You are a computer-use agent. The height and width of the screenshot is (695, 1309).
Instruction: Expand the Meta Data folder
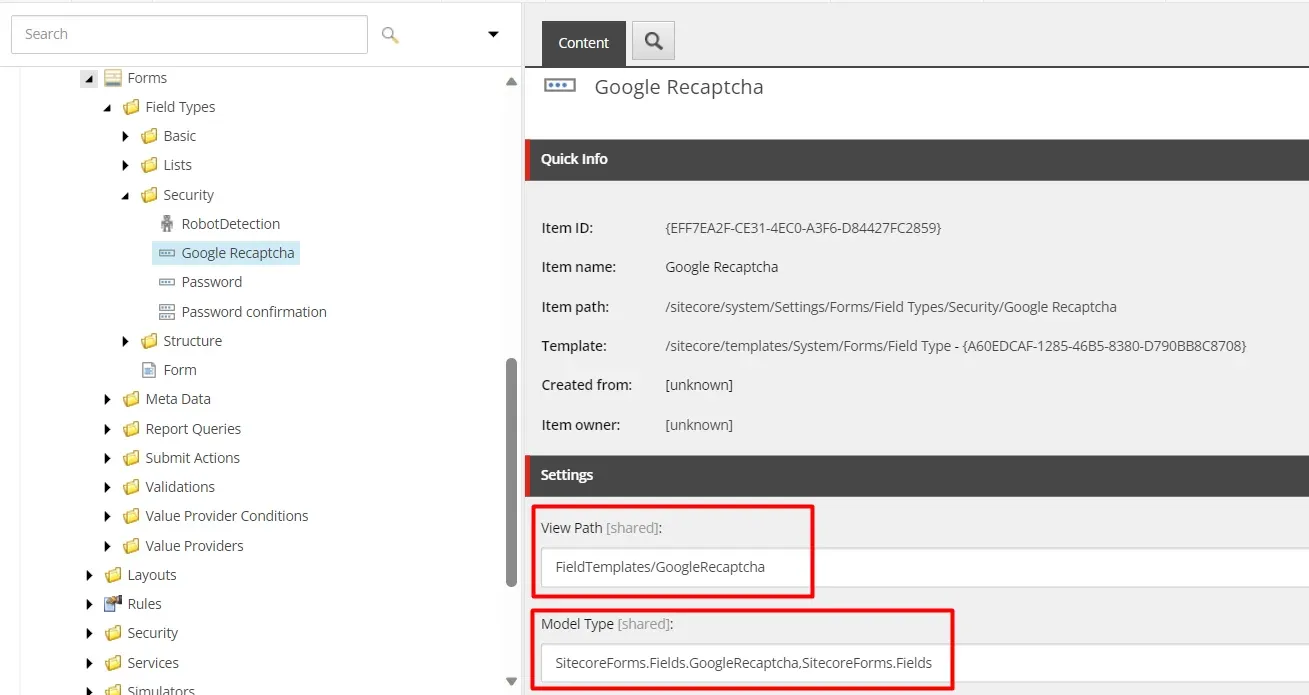(x=108, y=399)
